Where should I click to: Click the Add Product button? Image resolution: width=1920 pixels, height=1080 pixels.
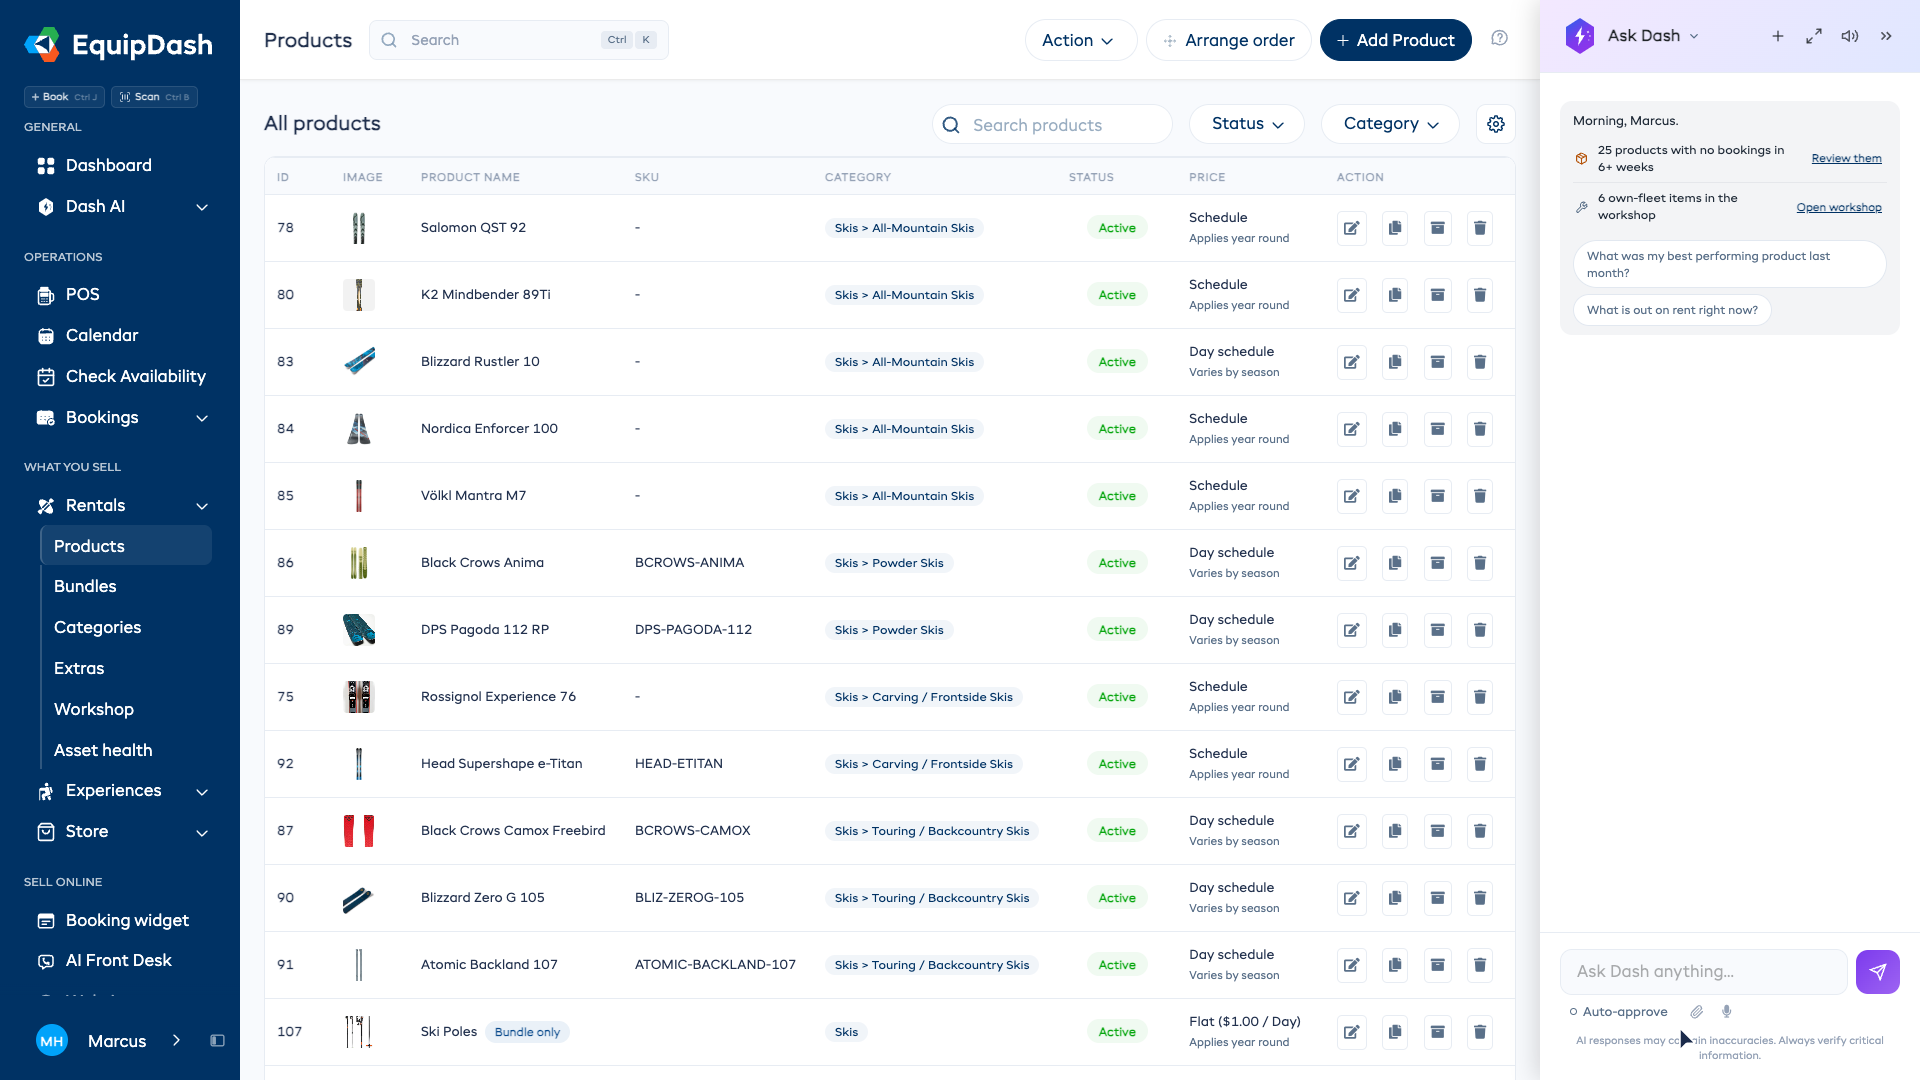tap(1395, 40)
